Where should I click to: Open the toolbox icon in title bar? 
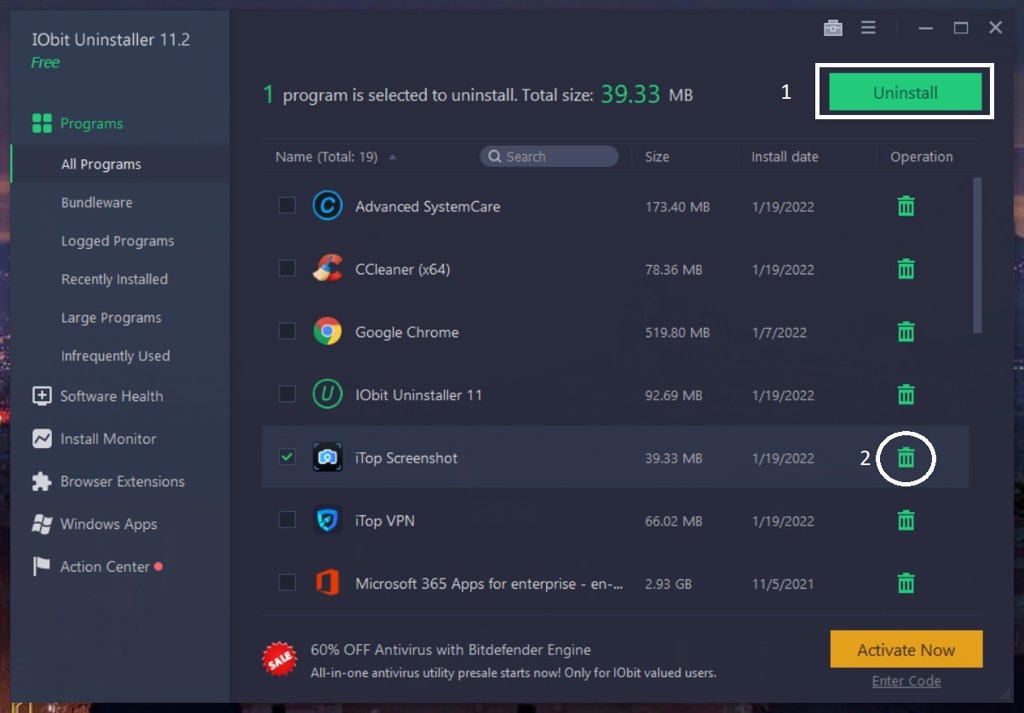(x=833, y=28)
